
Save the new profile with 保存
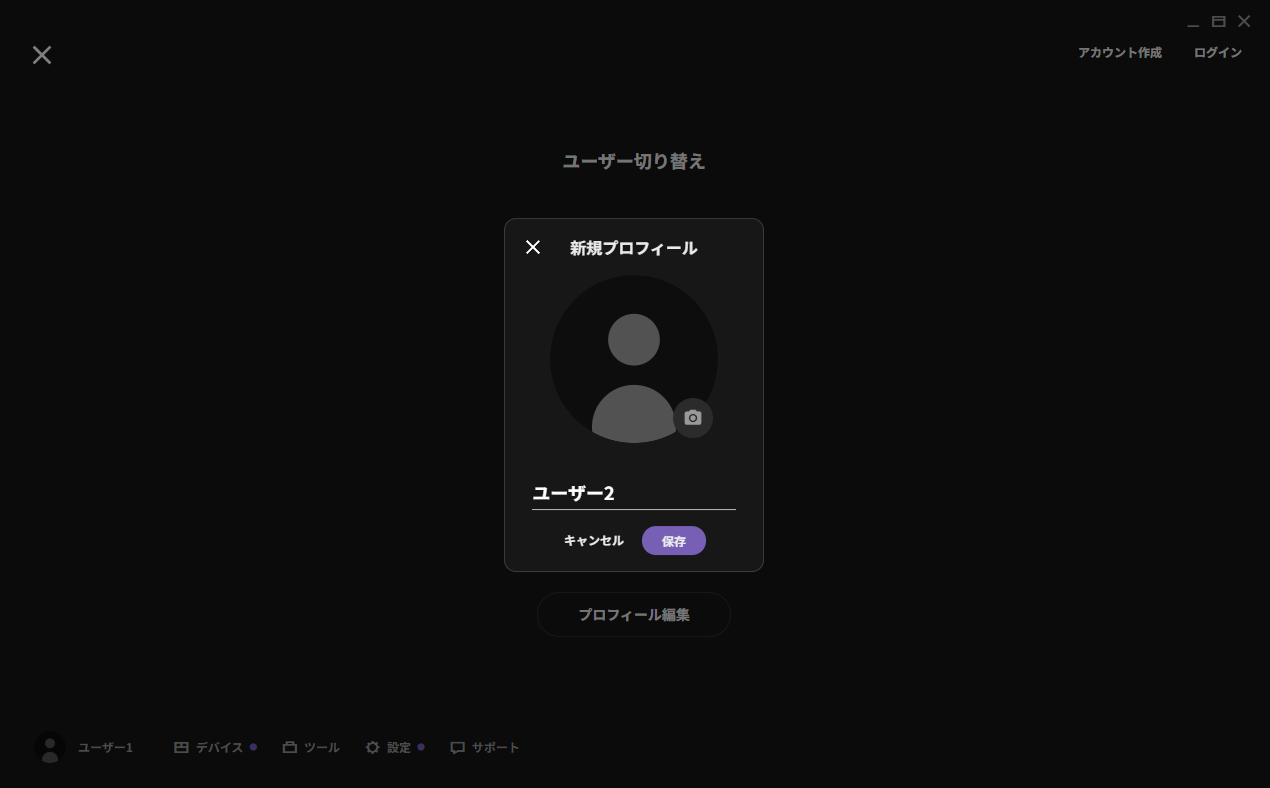(x=674, y=541)
